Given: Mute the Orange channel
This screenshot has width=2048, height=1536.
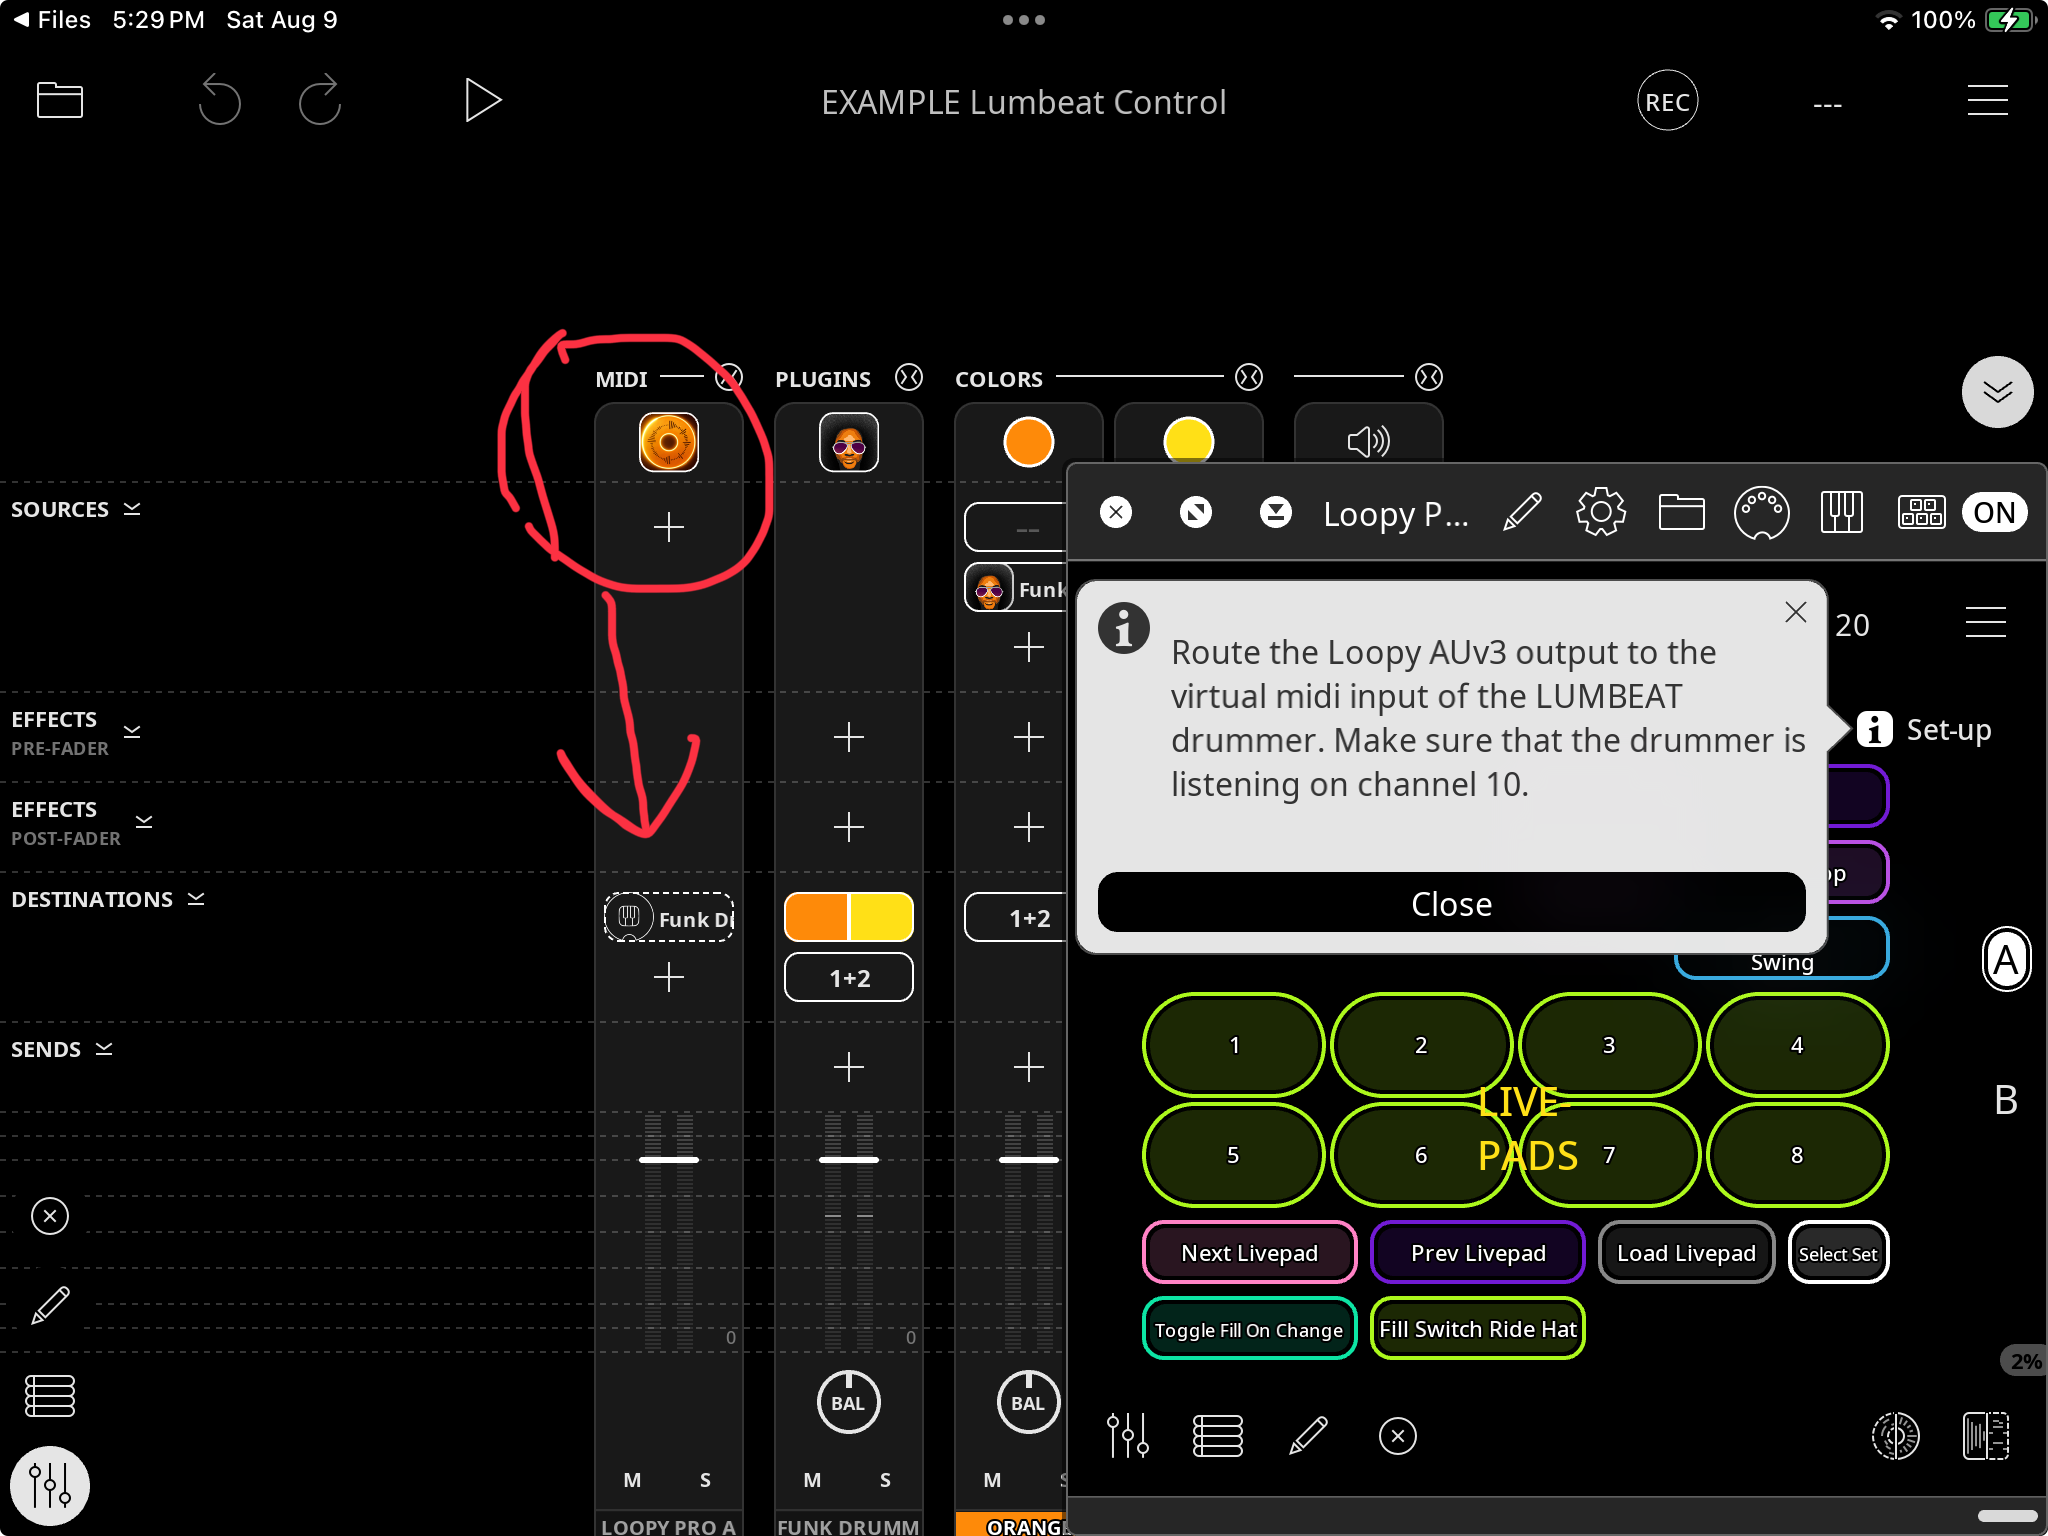Looking at the screenshot, I should (x=992, y=1480).
